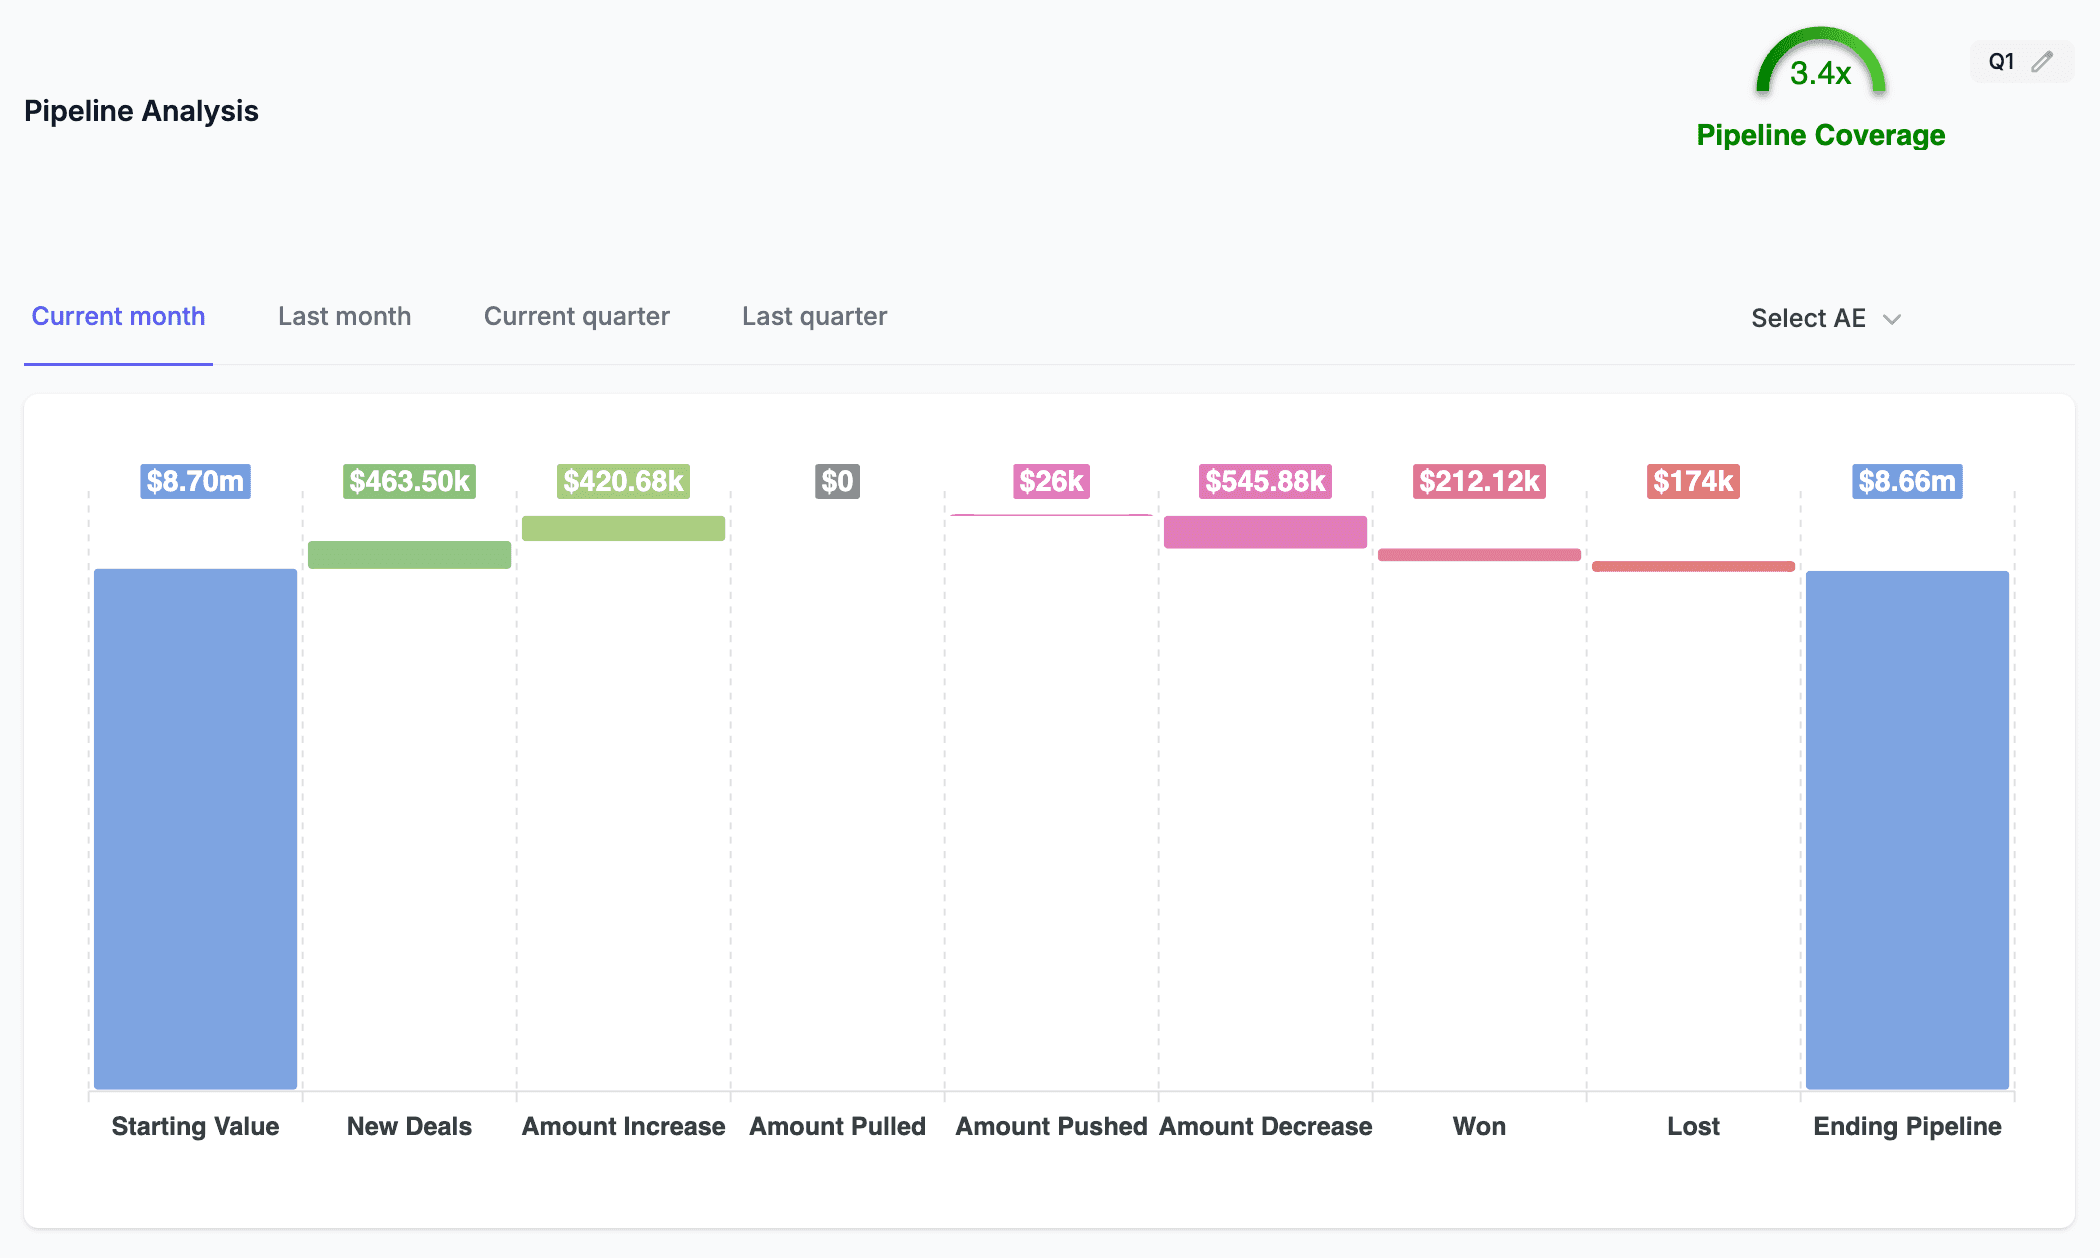Click the Pipeline Coverage green label
Screen dimensions: 2100x1258
pyautogui.click(x=1820, y=135)
